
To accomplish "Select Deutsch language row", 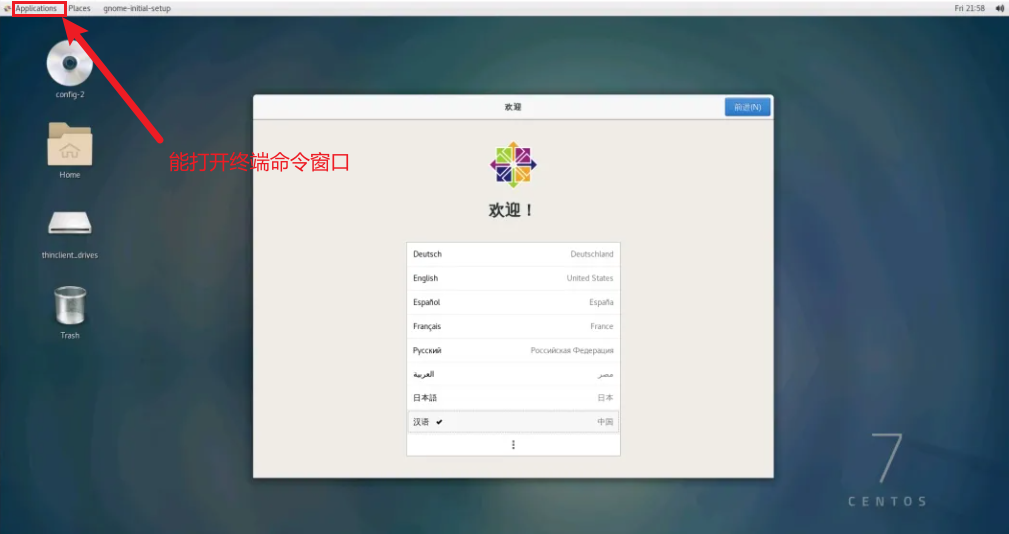I will click(513, 254).
